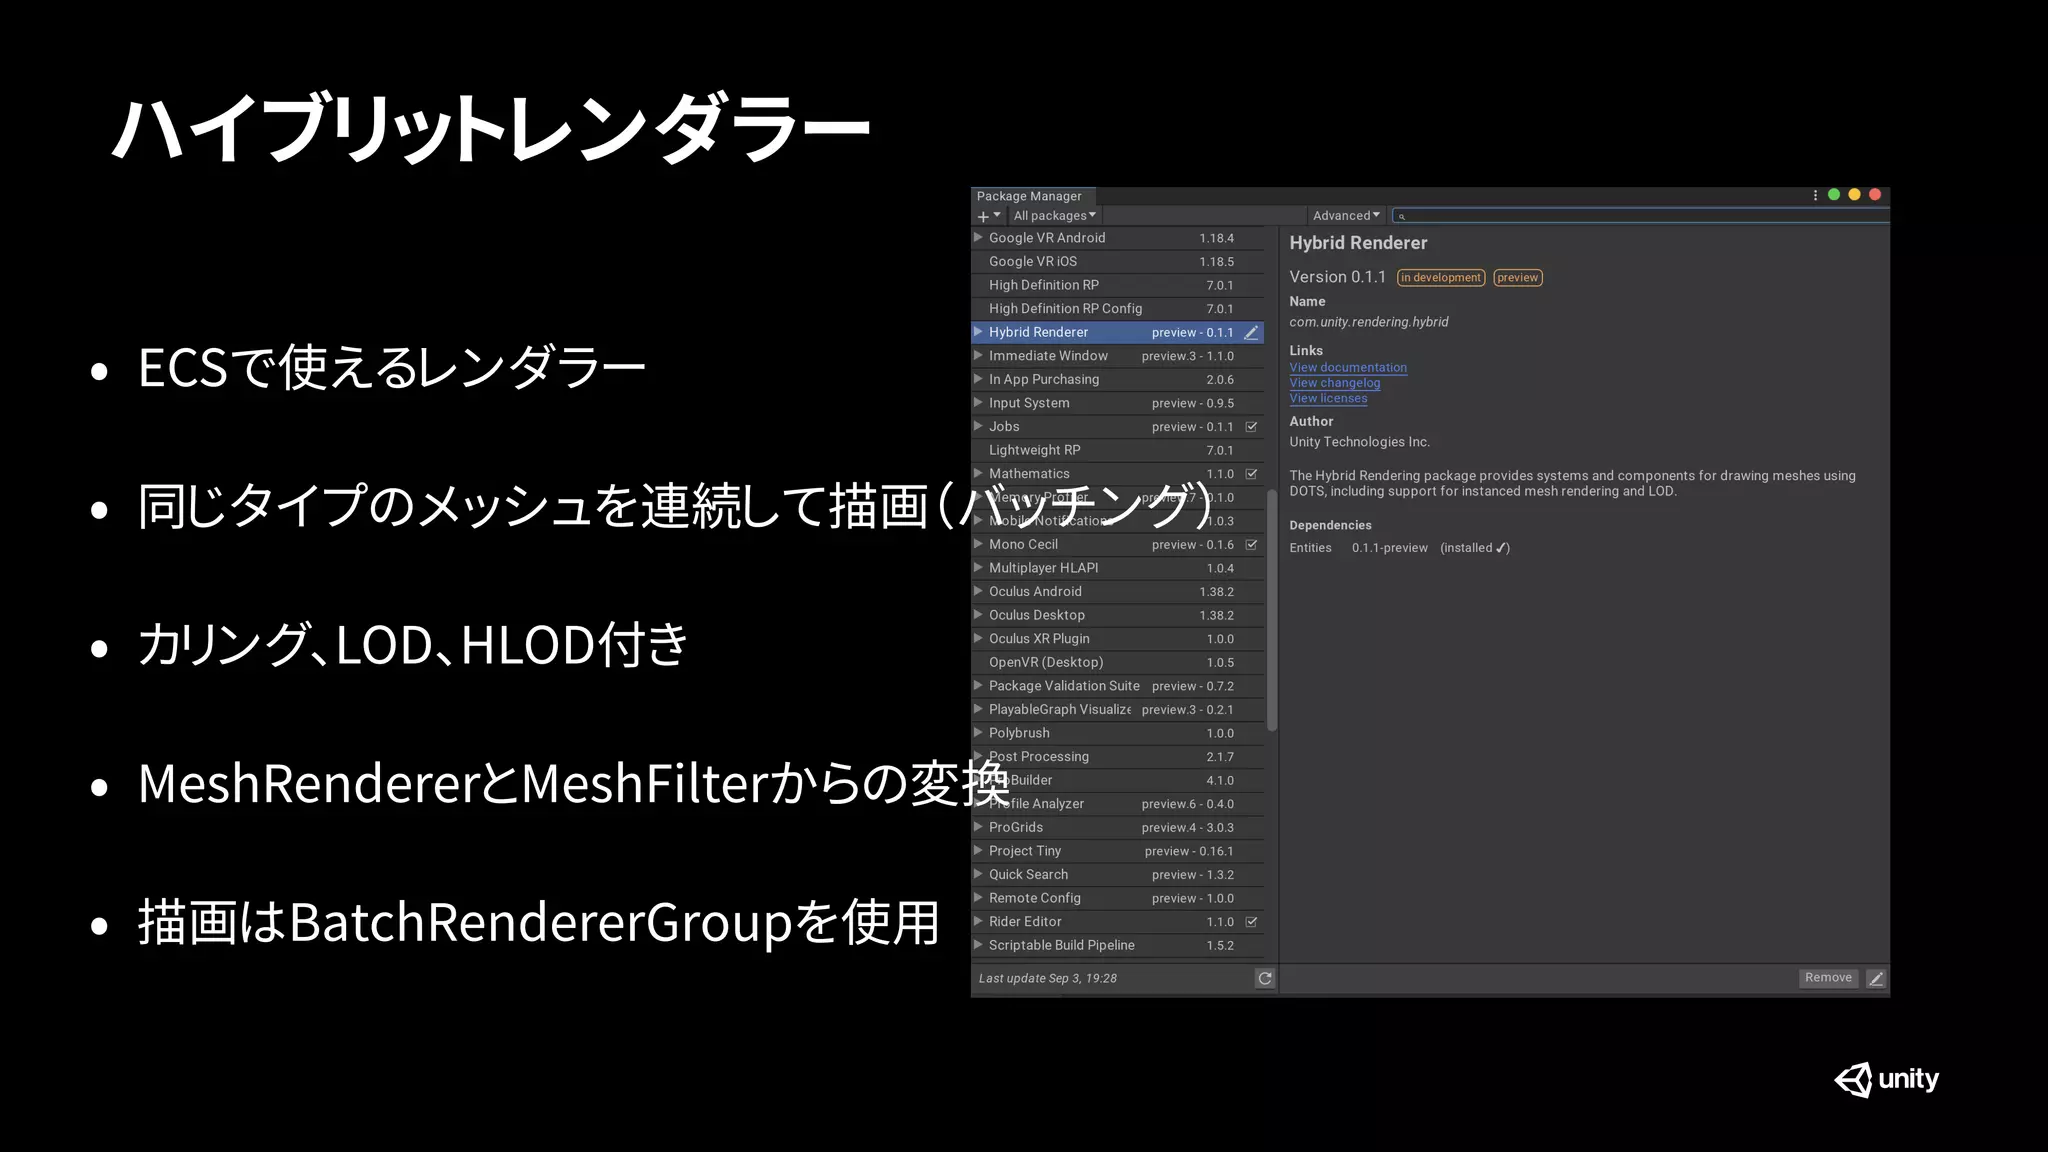Image resolution: width=2048 pixels, height=1152 pixels.
Task: Click the plus add-package icon
Action: pyautogui.click(x=983, y=216)
